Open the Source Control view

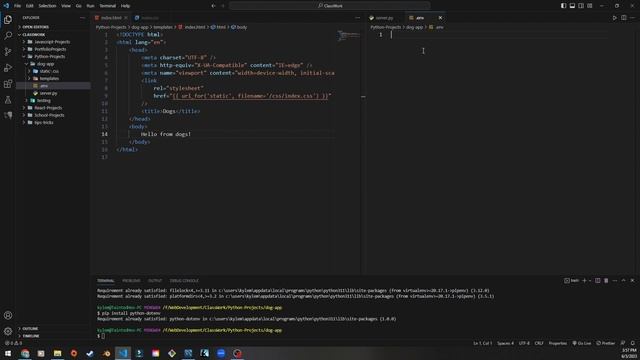click(x=8, y=51)
